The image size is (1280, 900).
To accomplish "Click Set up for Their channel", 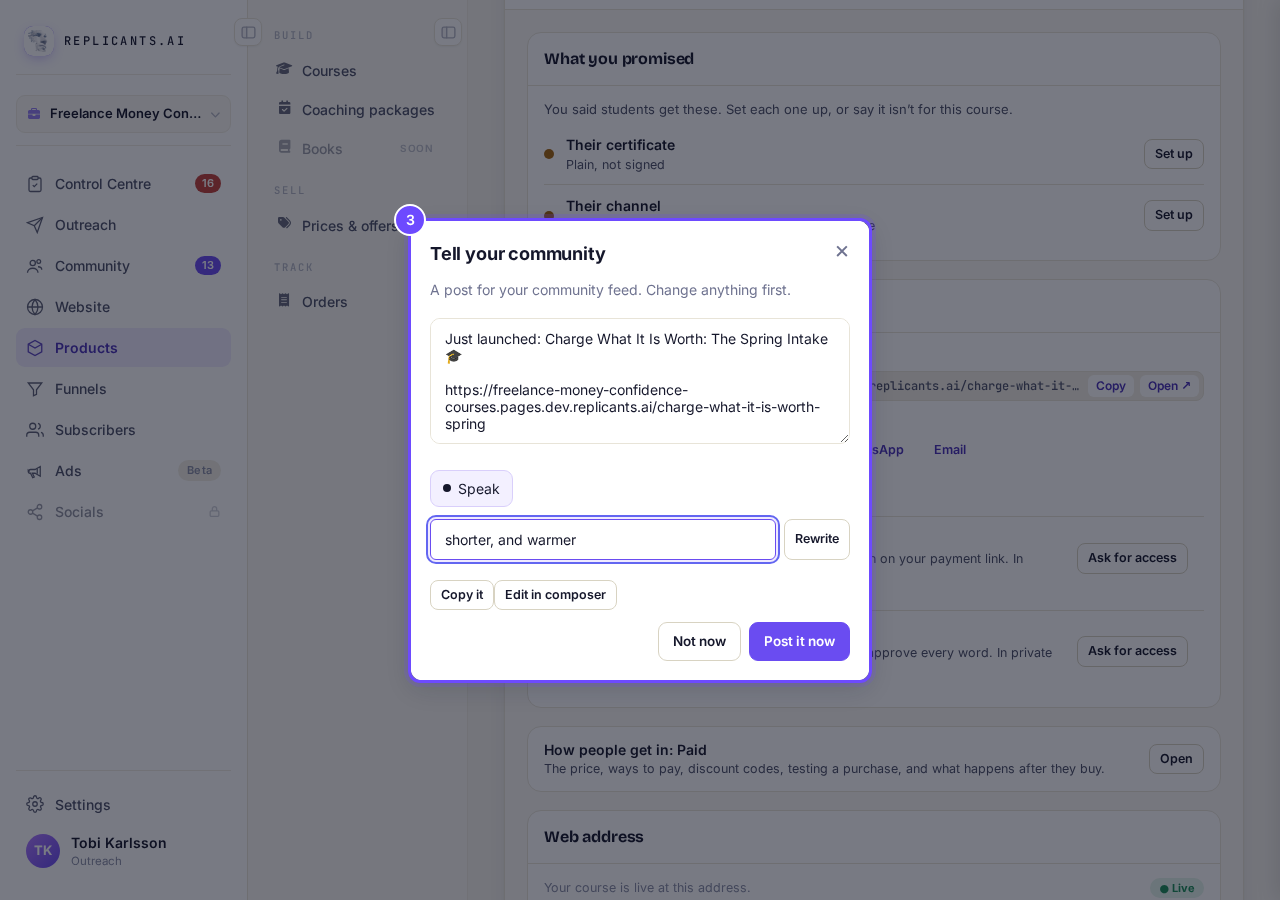I will point(1174,215).
